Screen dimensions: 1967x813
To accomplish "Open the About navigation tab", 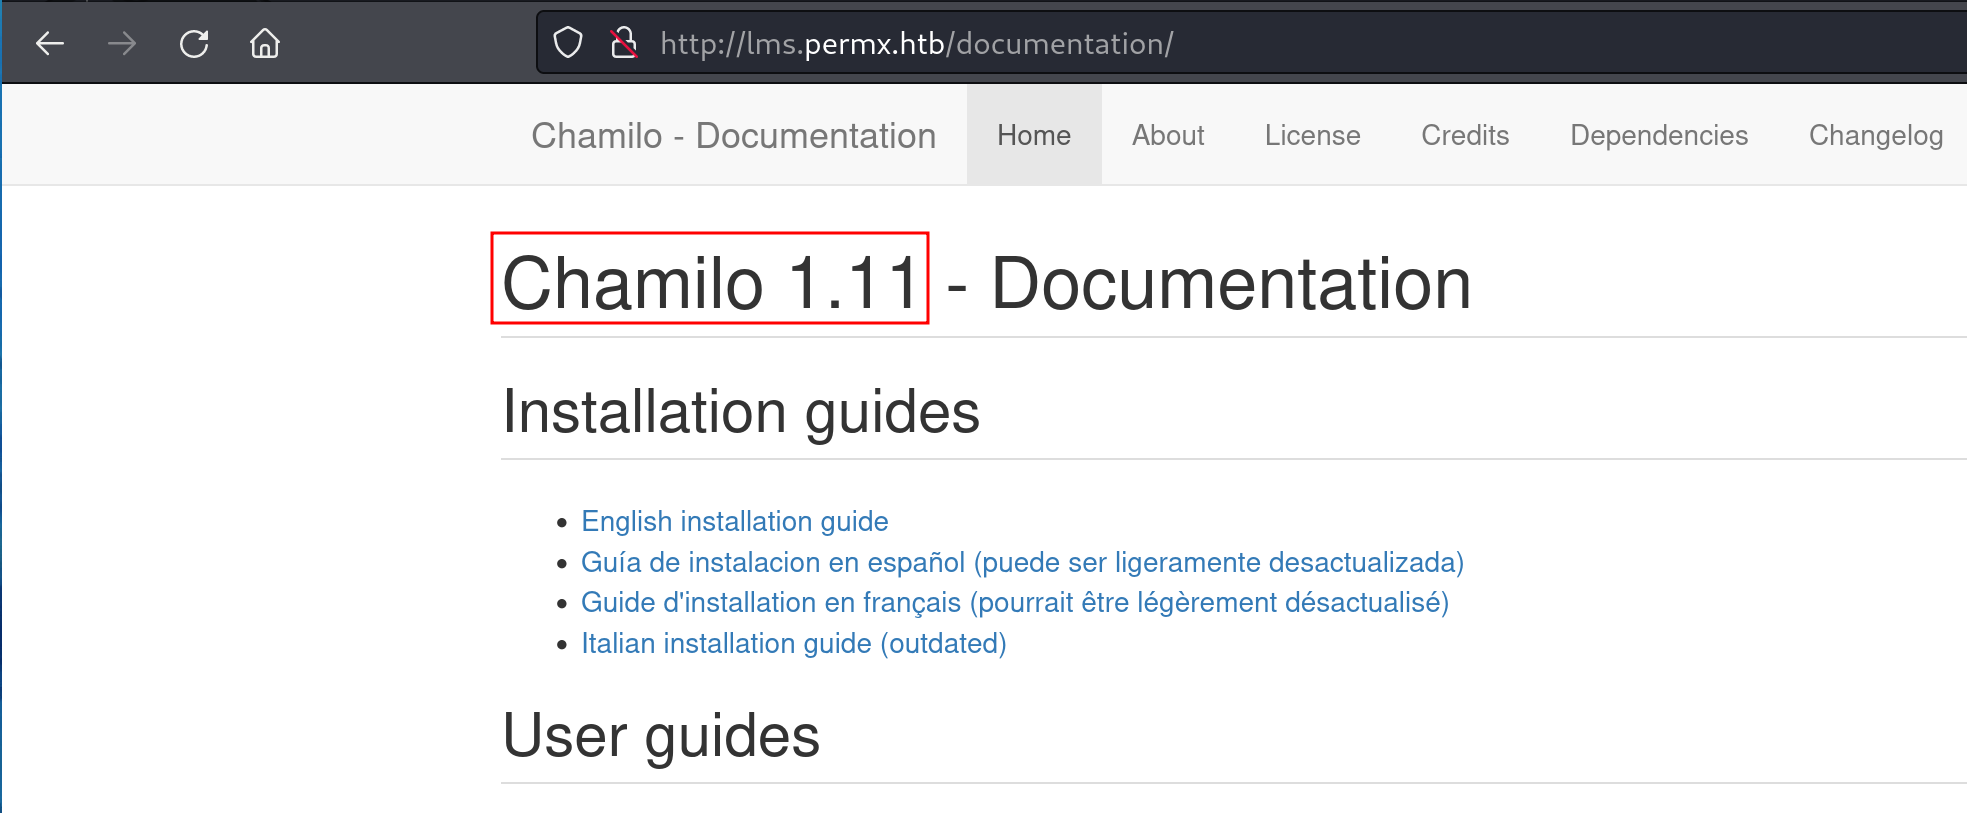I will 1168,135.
